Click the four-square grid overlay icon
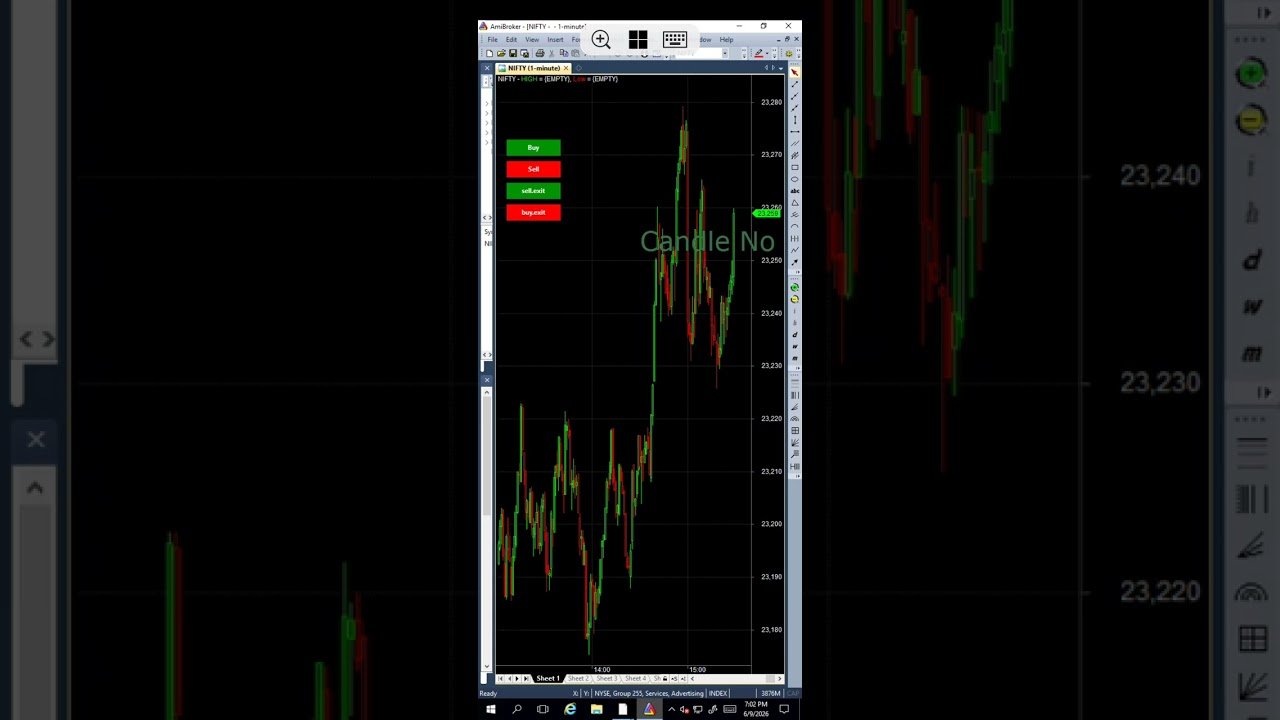1280x720 pixels. click(x=638, y=40)
